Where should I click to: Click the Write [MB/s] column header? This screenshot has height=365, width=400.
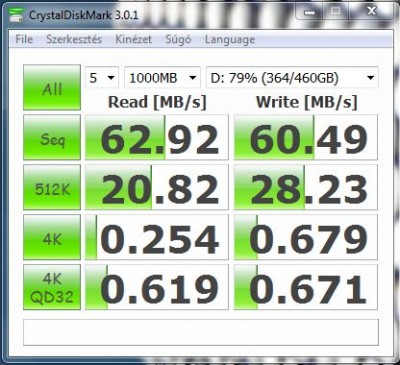[x=306, y=102]
